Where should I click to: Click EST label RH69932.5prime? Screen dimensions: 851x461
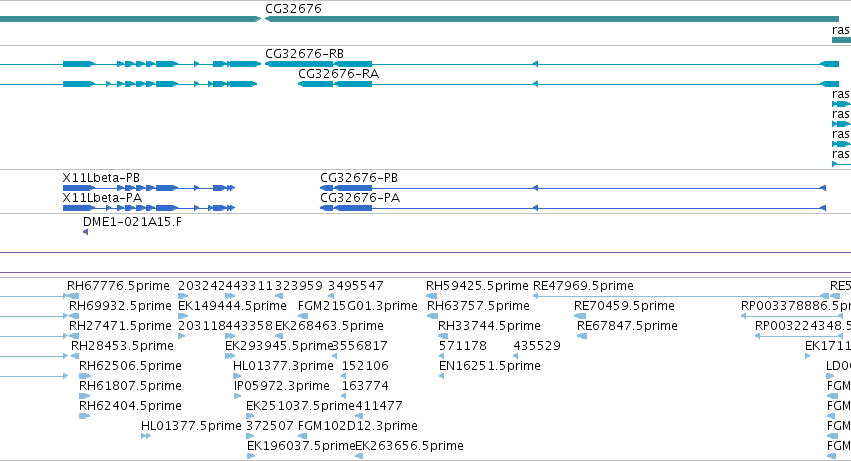coord(120,306)
